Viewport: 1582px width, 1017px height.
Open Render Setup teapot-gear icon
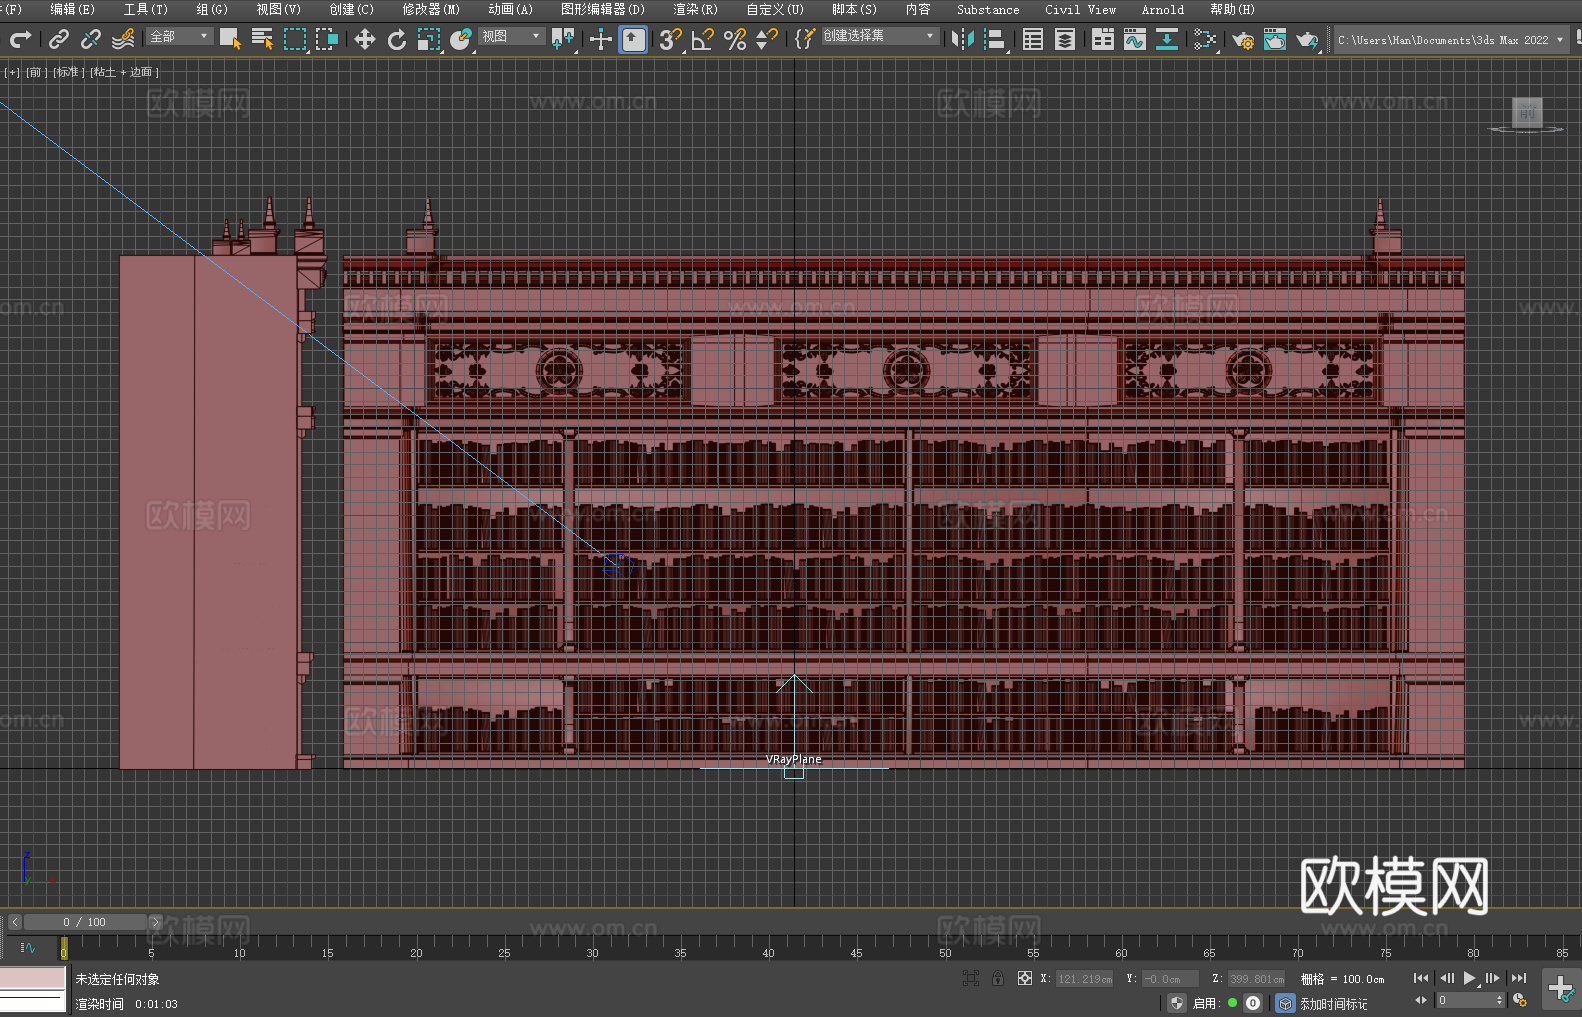[1243, 39]
